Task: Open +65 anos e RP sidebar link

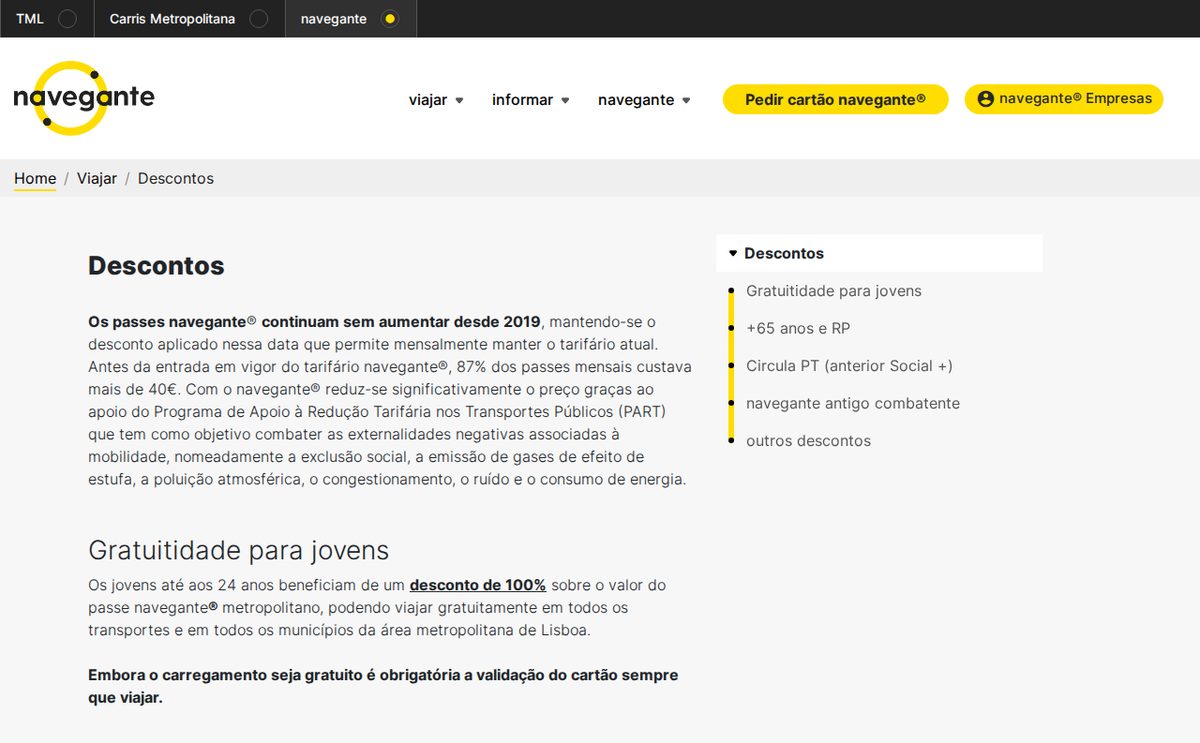Action: coord(798,328)
